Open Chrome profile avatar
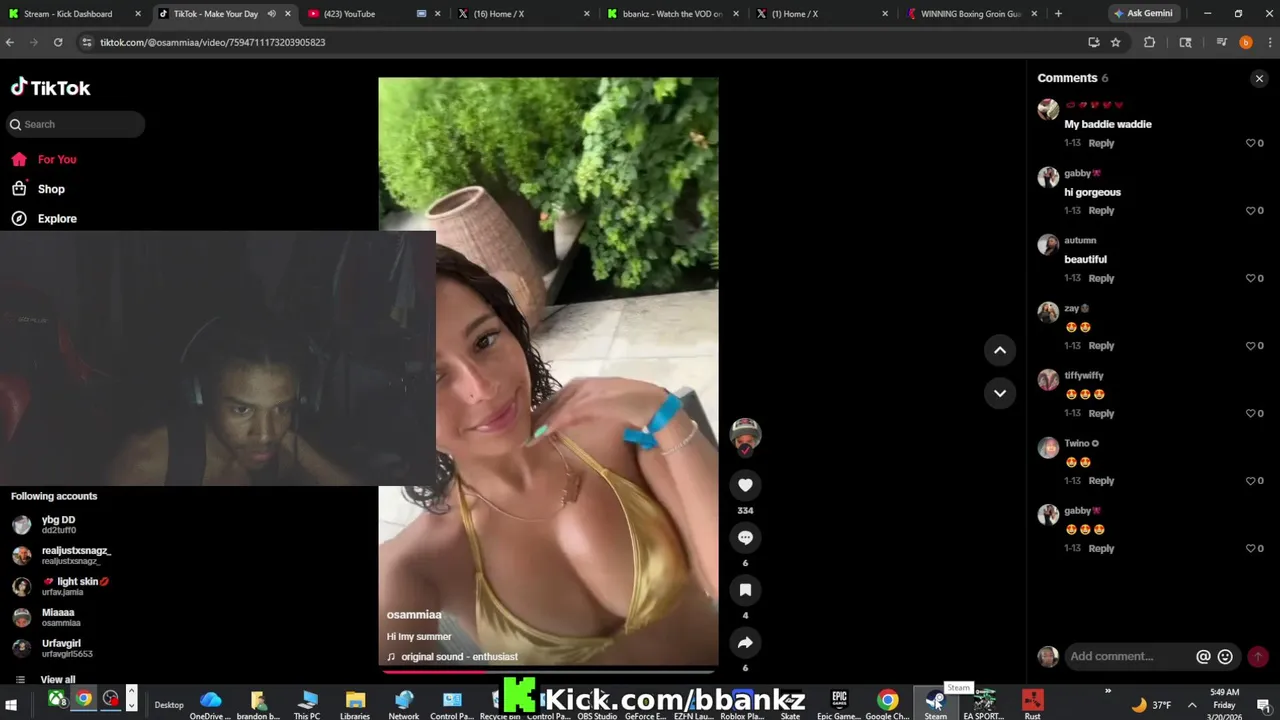1280x720 pixels. (1245, 42)
